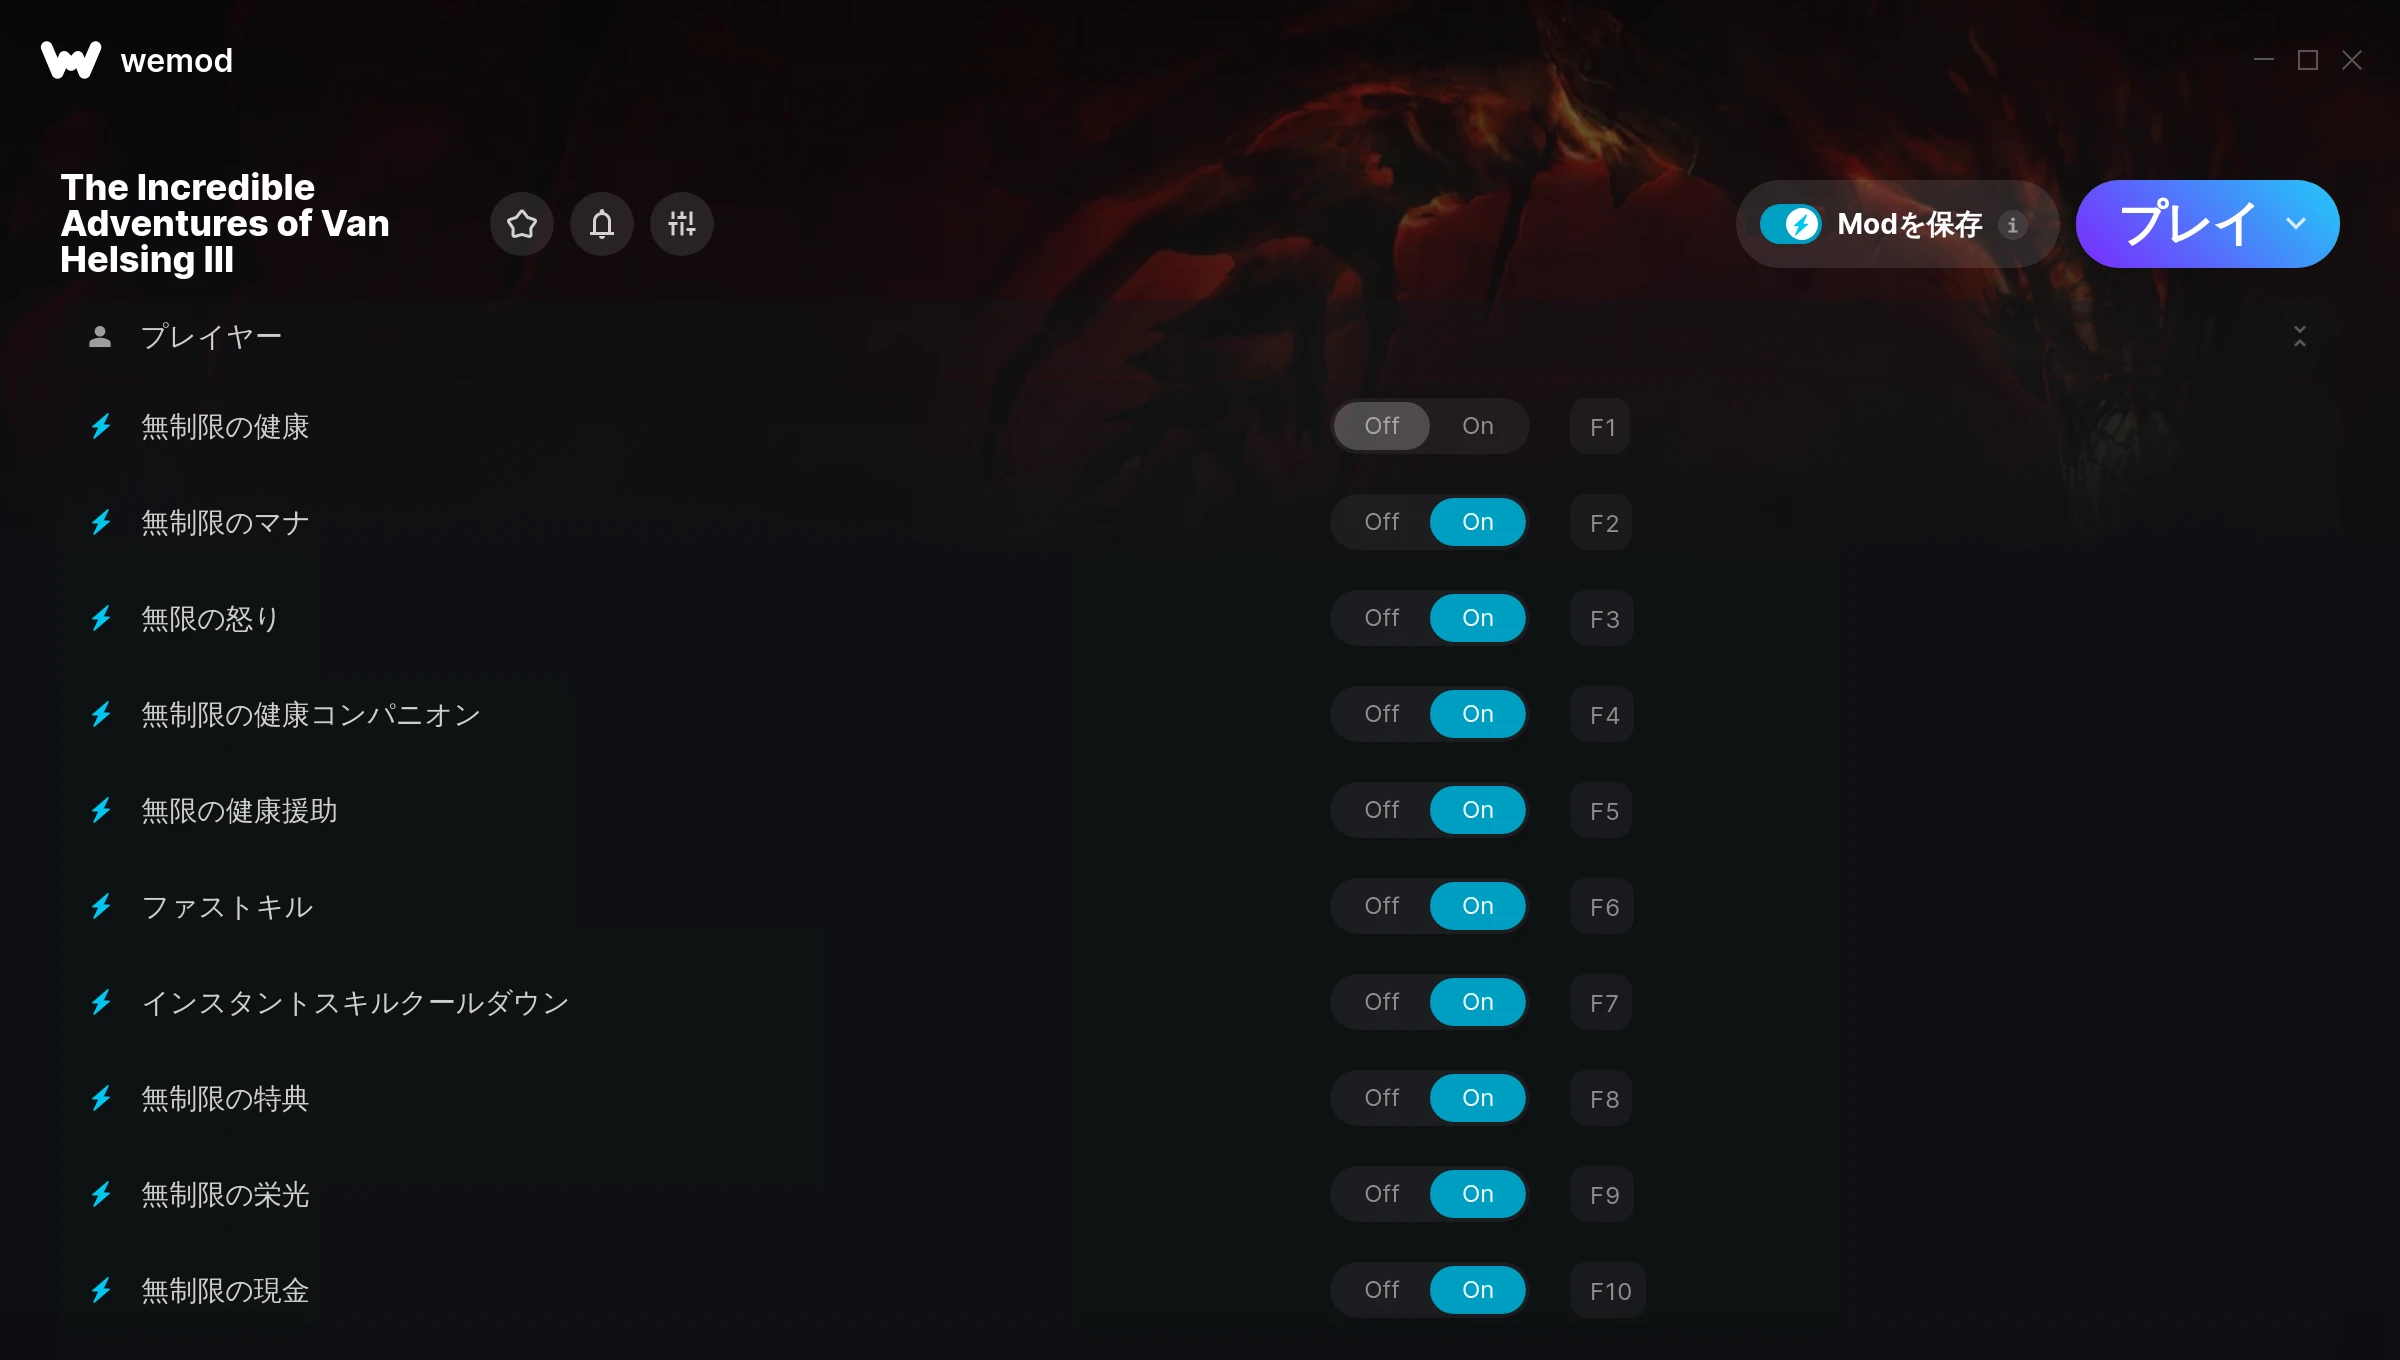Turn Off the 無限の怒り cheat

(1381, 618)
